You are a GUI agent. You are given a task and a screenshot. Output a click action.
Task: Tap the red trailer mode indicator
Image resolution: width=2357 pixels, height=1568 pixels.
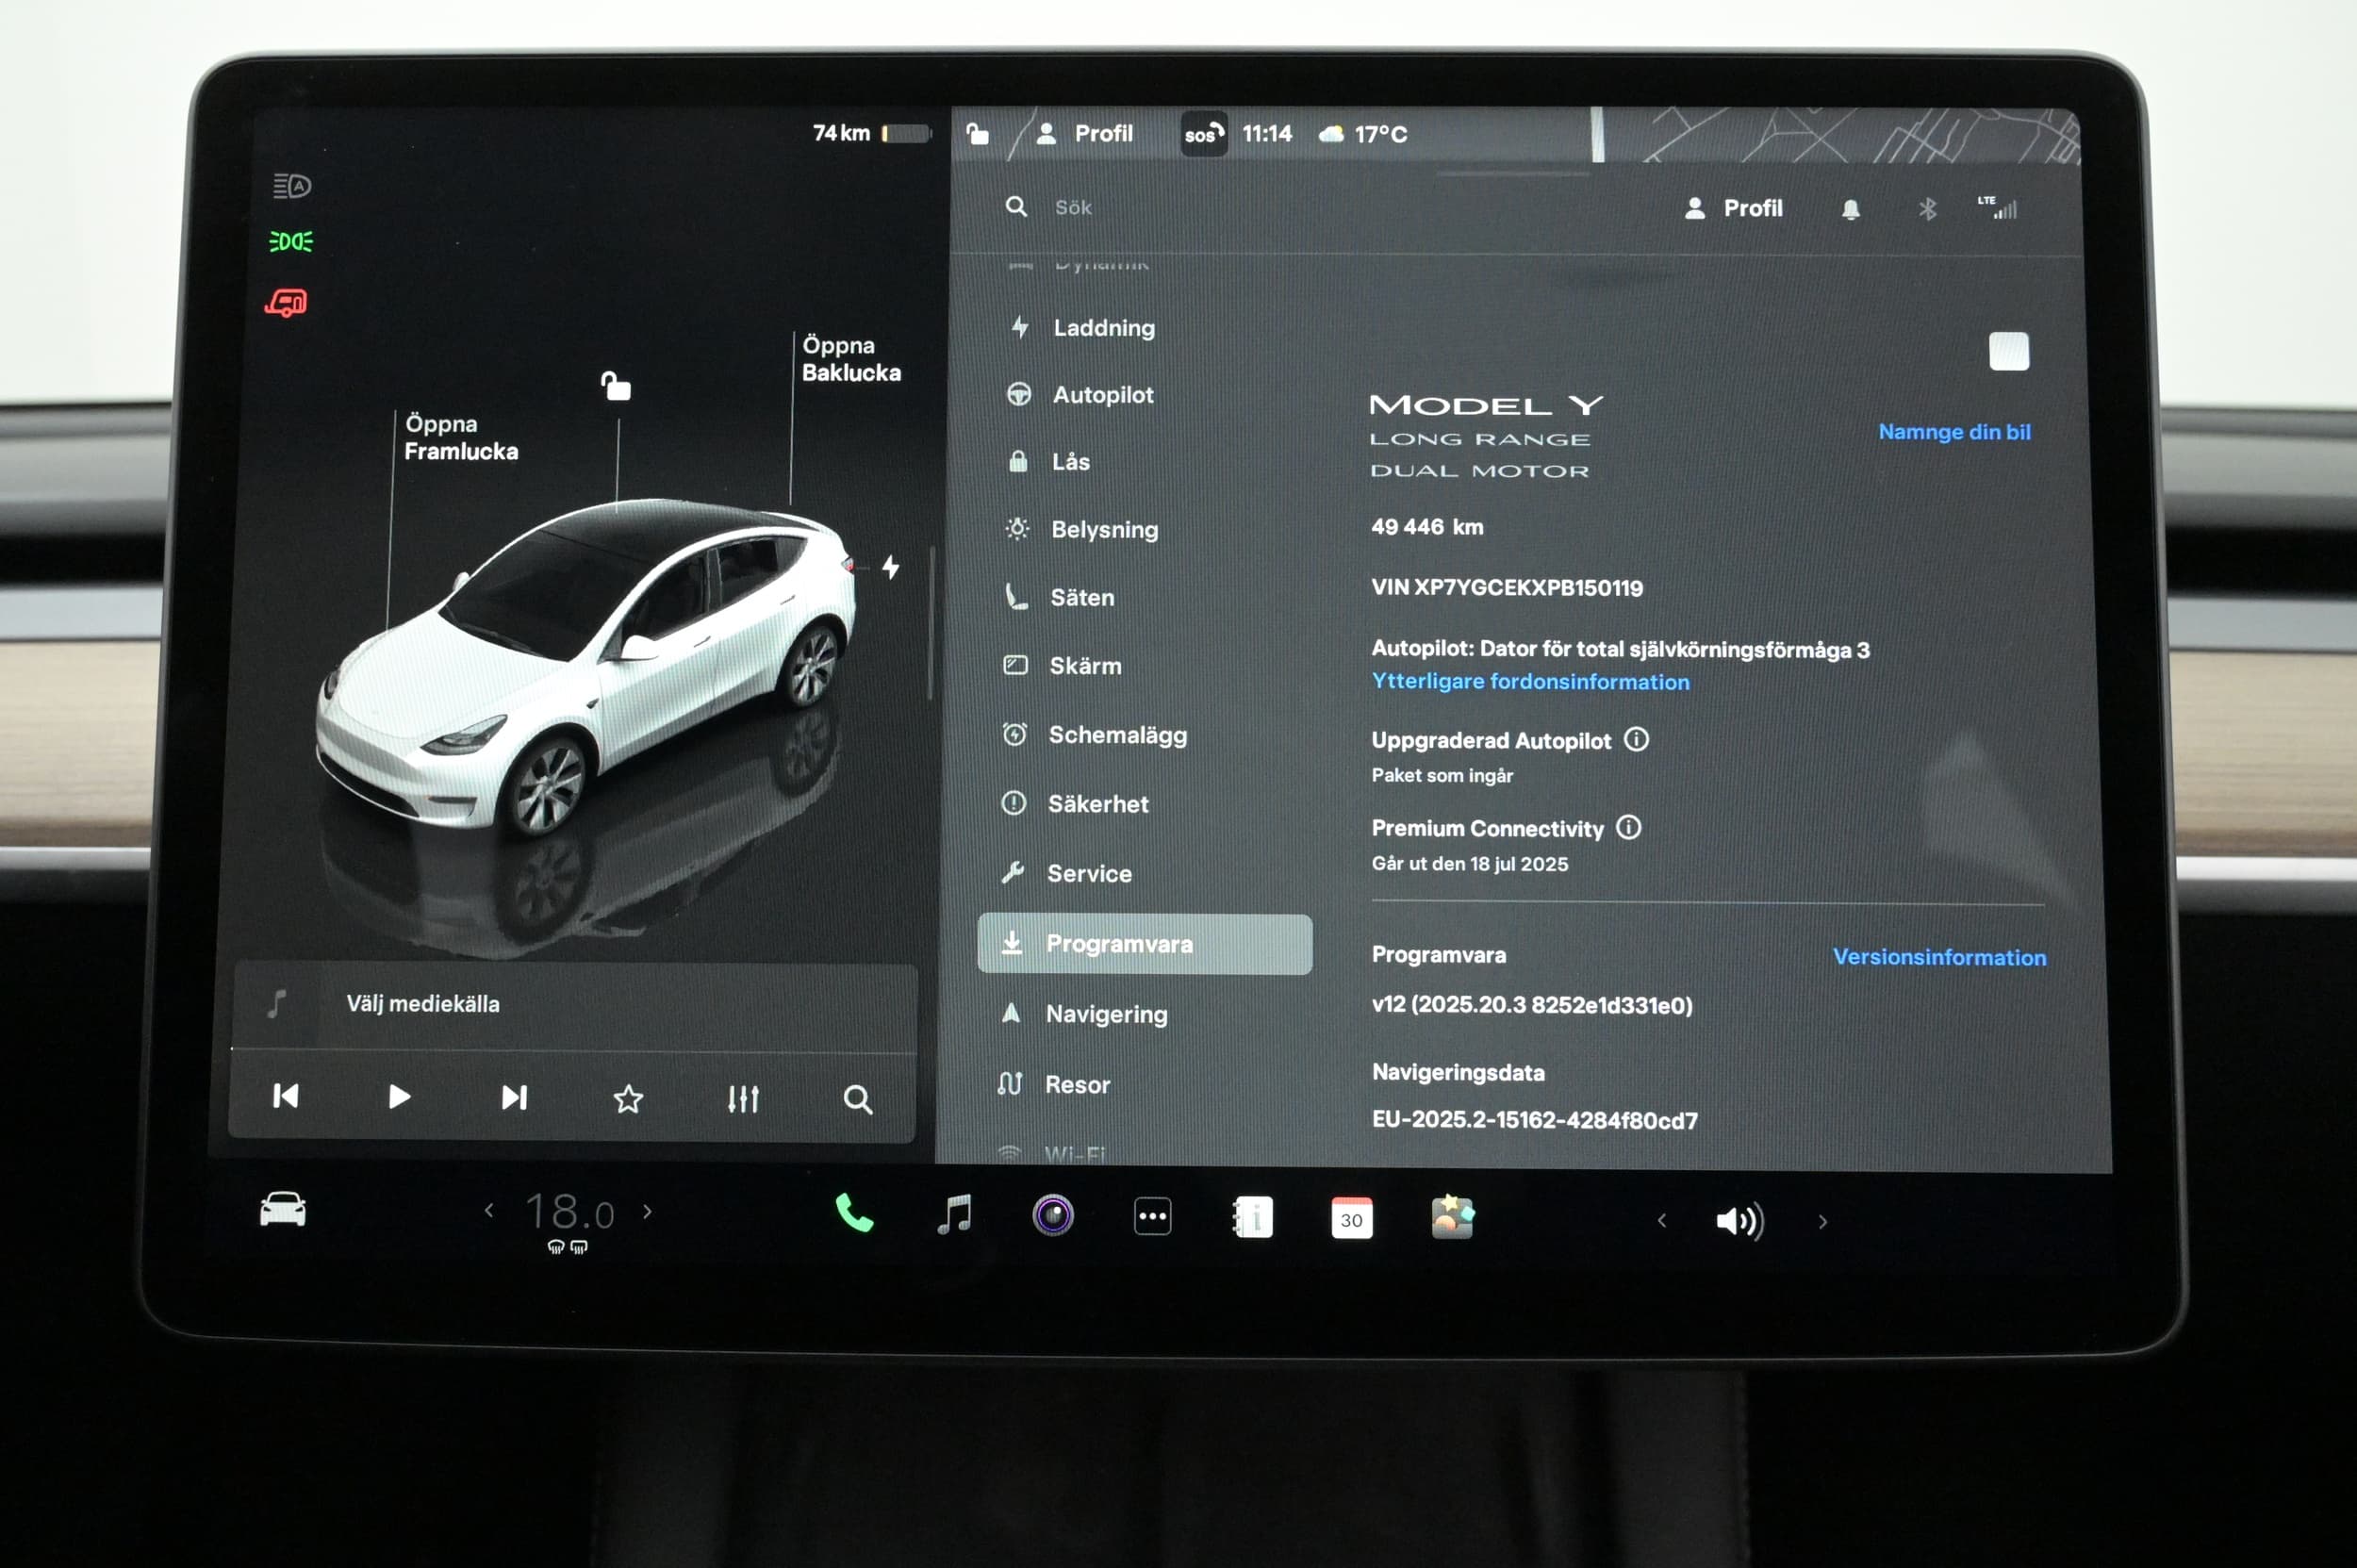287,302
